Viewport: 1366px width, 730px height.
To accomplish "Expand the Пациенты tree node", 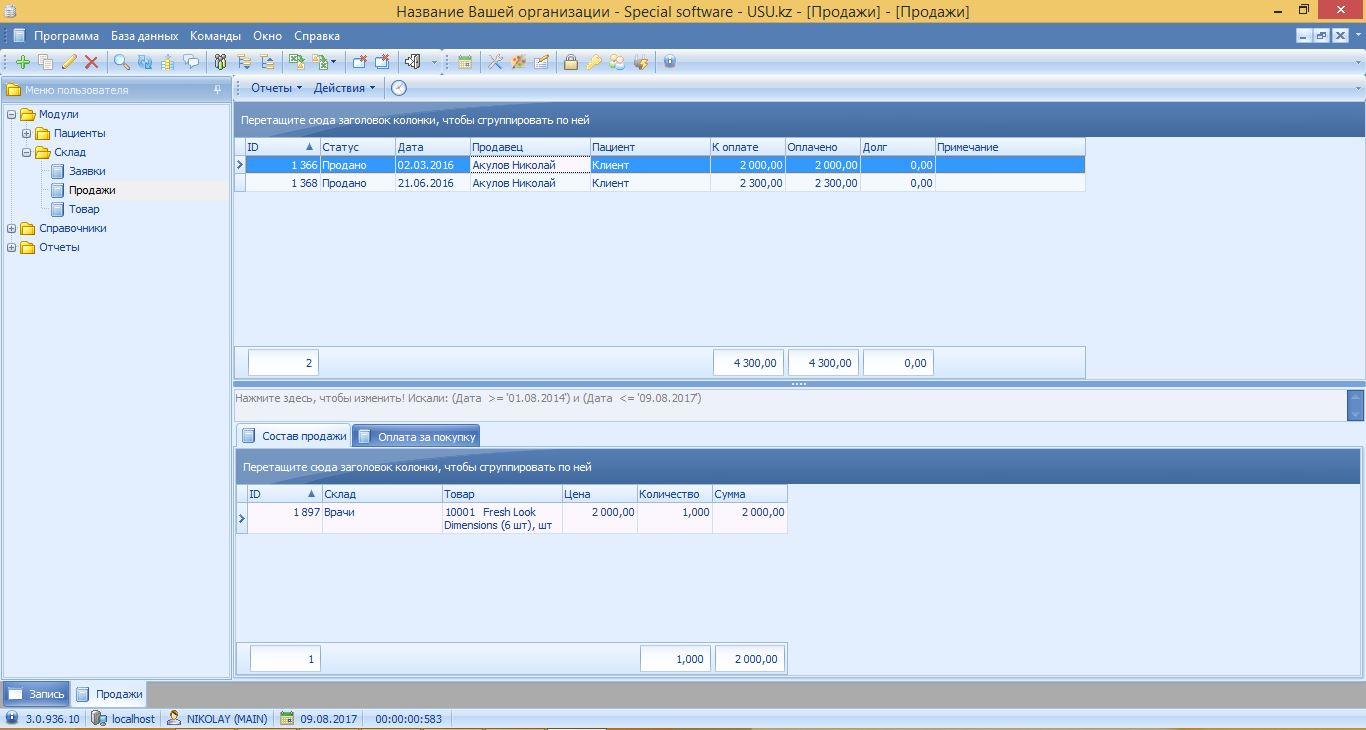I will click(27, 133).
